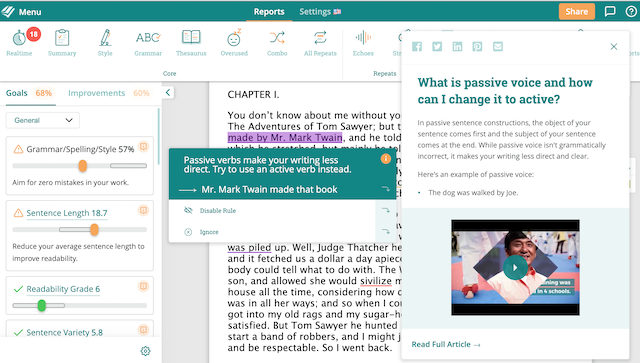The image size is (640, 363).
Task: Open the help question mark icon
Action: pyautogui.click(x=631, y=11)
